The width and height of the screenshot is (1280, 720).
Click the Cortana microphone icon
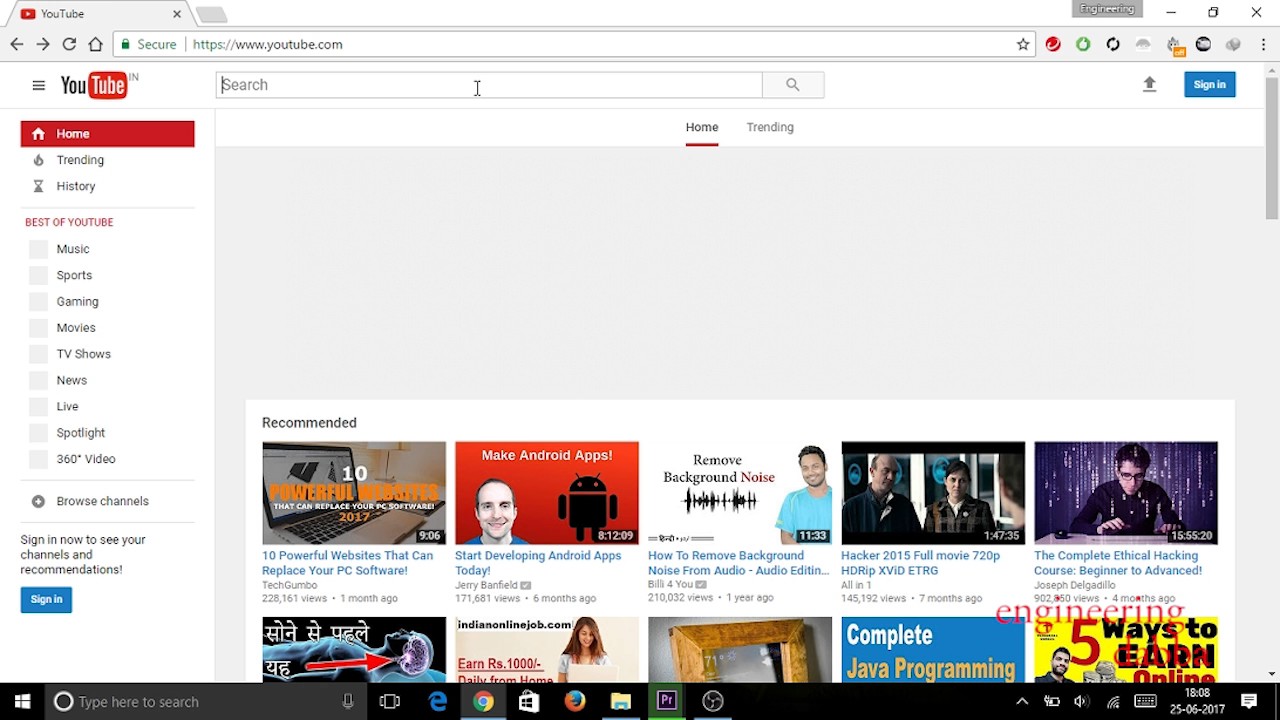point(348,702)
